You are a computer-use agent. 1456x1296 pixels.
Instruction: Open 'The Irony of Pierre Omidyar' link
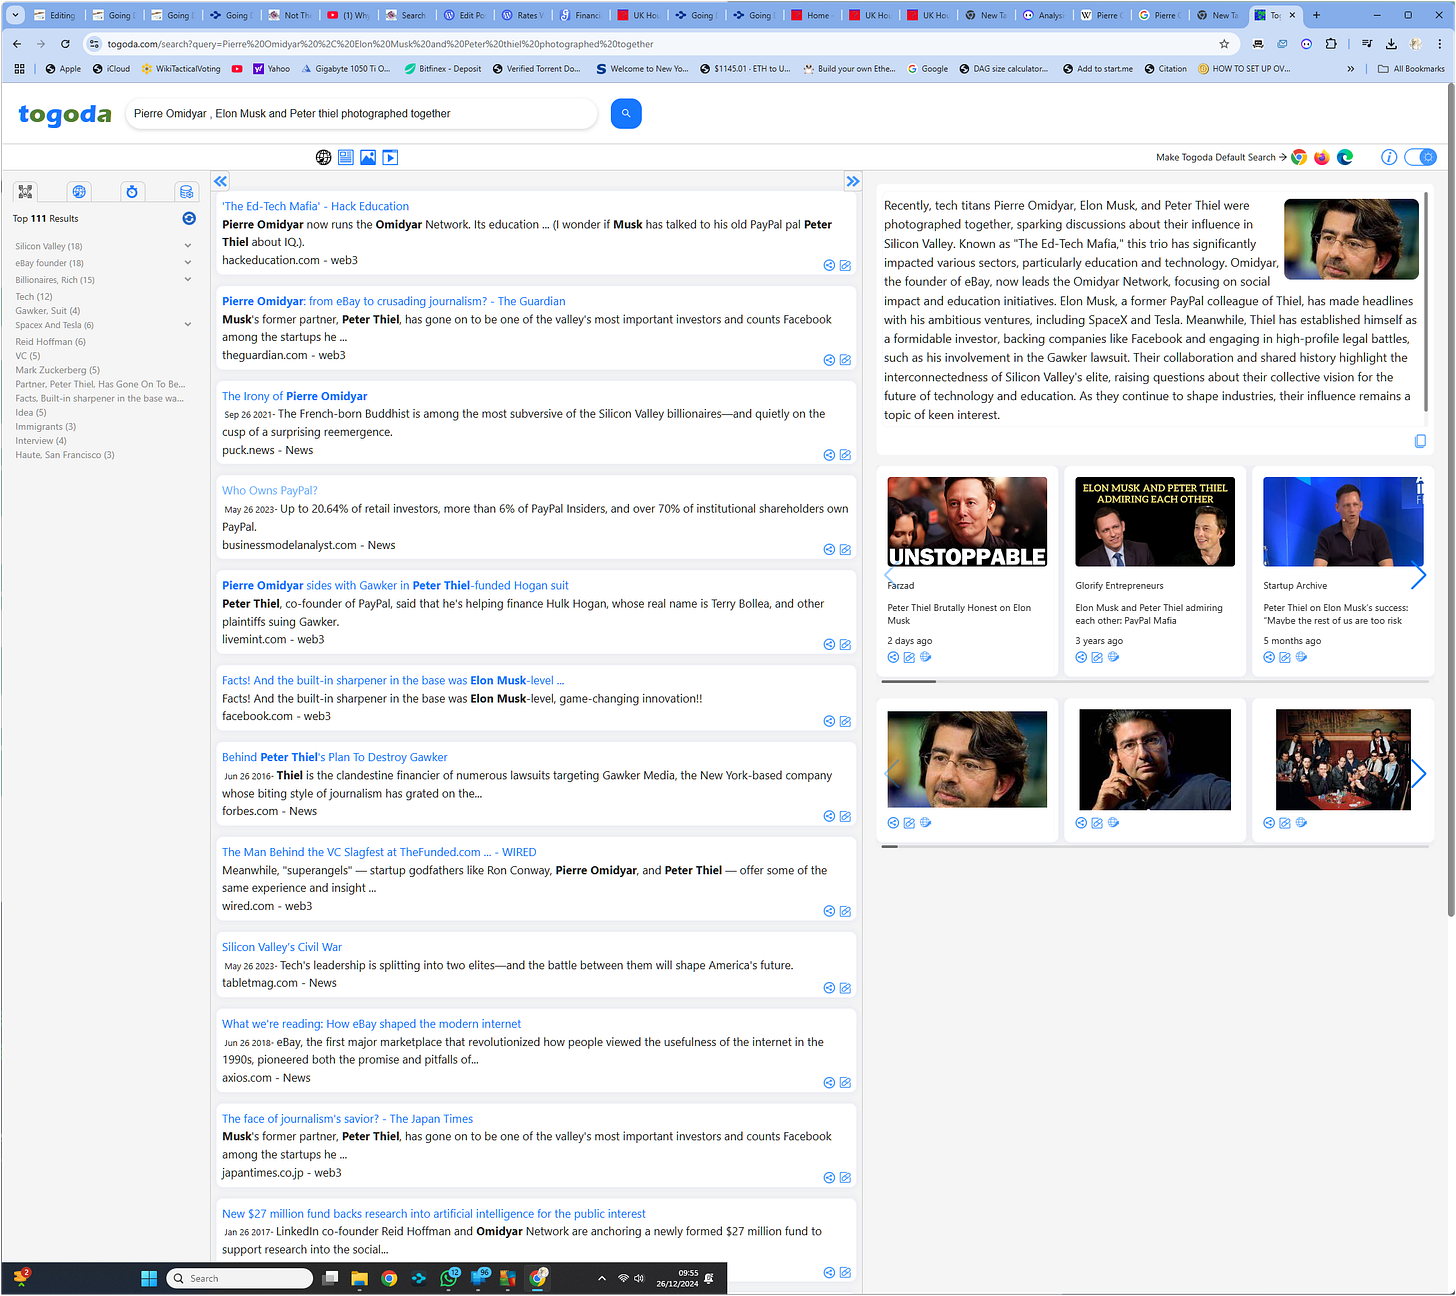(294, 396)
